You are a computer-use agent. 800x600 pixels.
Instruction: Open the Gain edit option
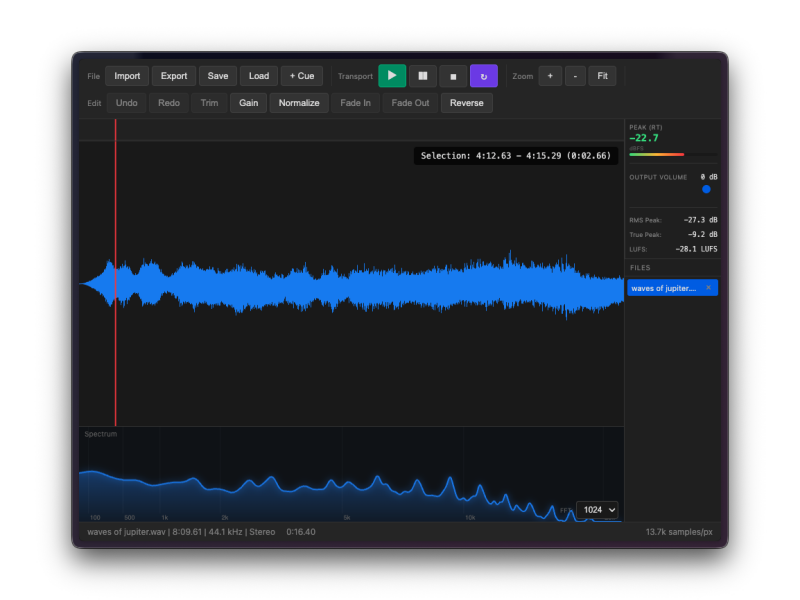[x=248, y=103]
